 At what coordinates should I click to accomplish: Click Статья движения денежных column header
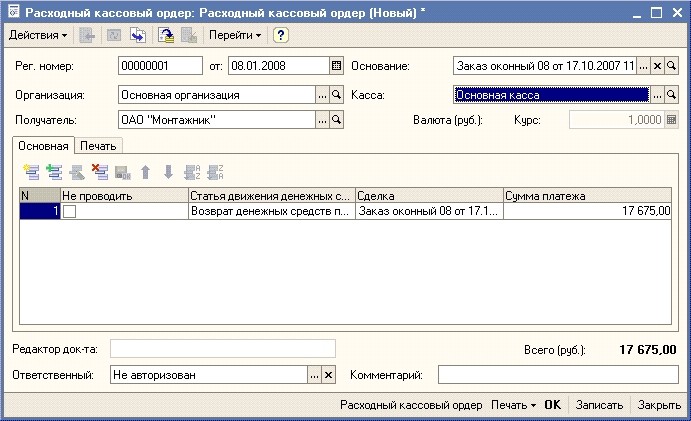[x=272, y=196]
